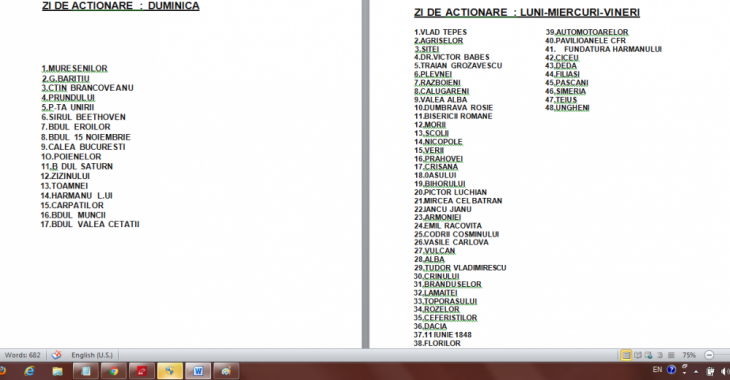Open Windows Explorer folder in taskbar
Image resolution: width=730 pixels, height=380 pixels.
click(x=57, y=371)
